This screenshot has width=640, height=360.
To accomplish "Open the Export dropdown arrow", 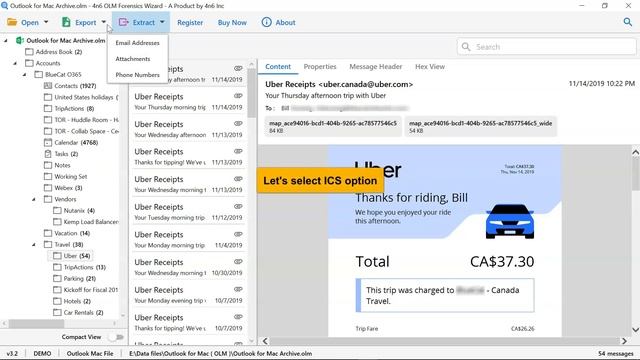I will click(x=103, y=22).
